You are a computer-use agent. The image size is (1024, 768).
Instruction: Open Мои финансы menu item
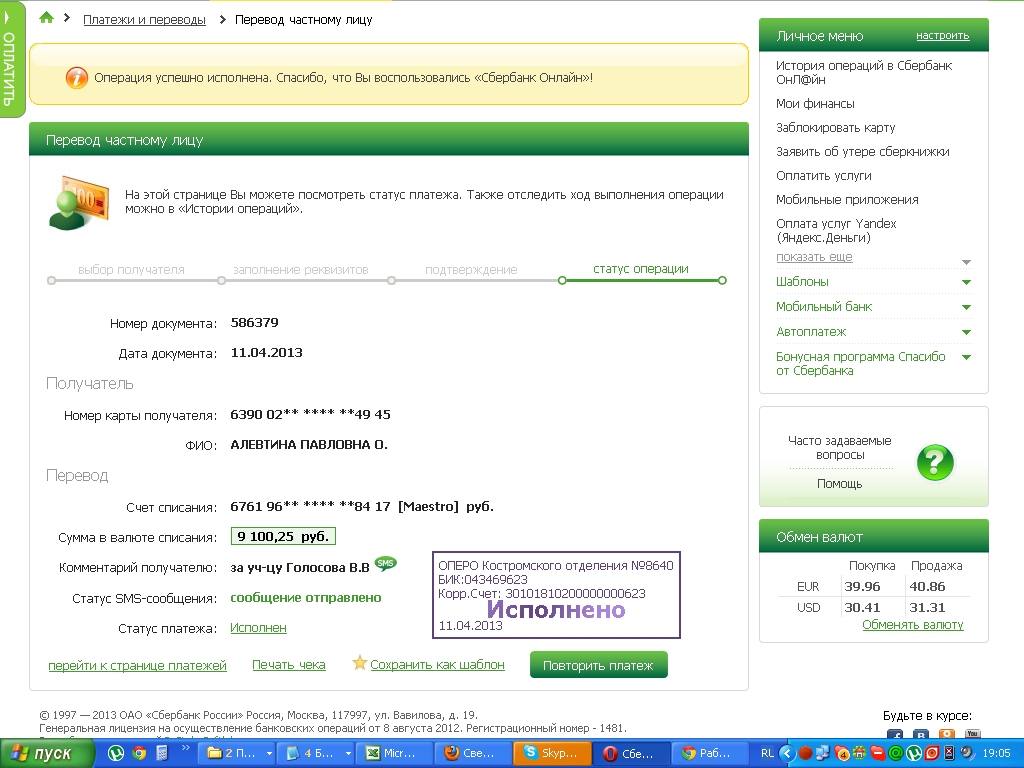click(x=815, y=104)
